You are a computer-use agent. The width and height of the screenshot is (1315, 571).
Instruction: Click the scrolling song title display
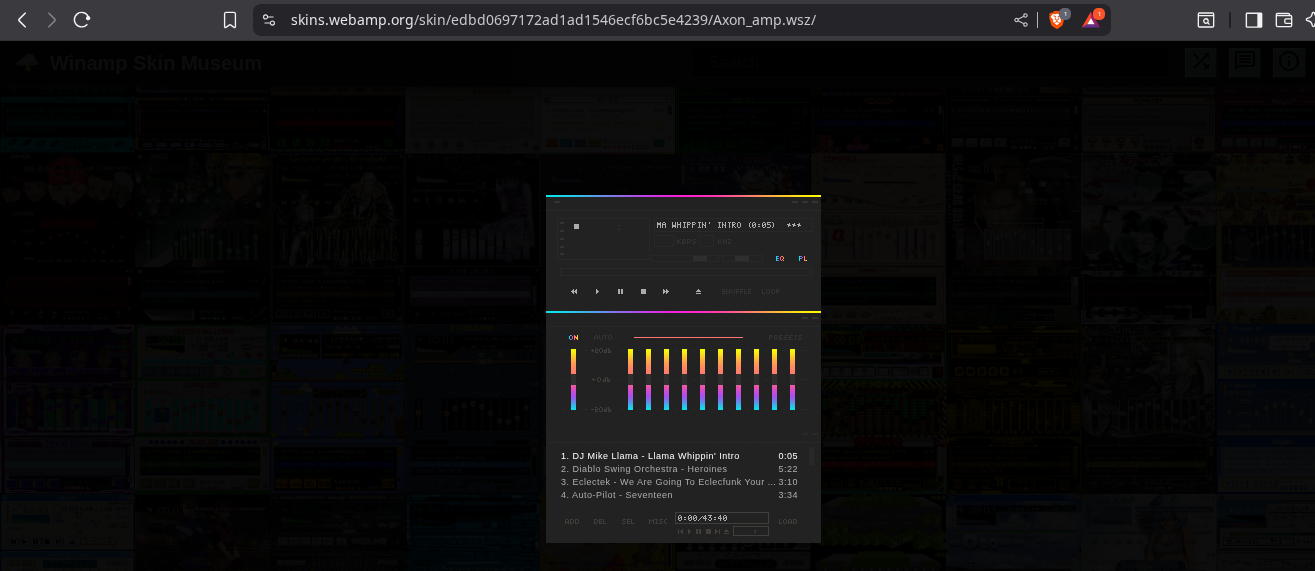click(733, 225)
